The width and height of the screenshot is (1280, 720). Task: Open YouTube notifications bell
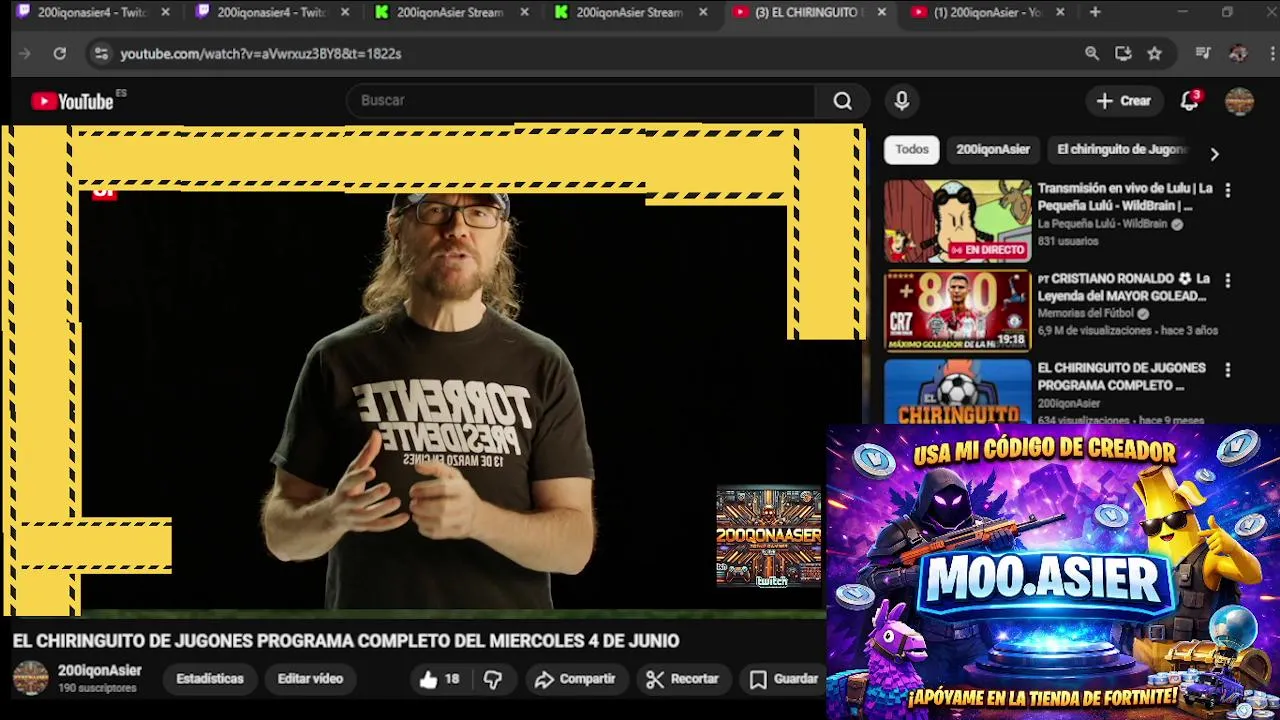[x=1189, y=101]
